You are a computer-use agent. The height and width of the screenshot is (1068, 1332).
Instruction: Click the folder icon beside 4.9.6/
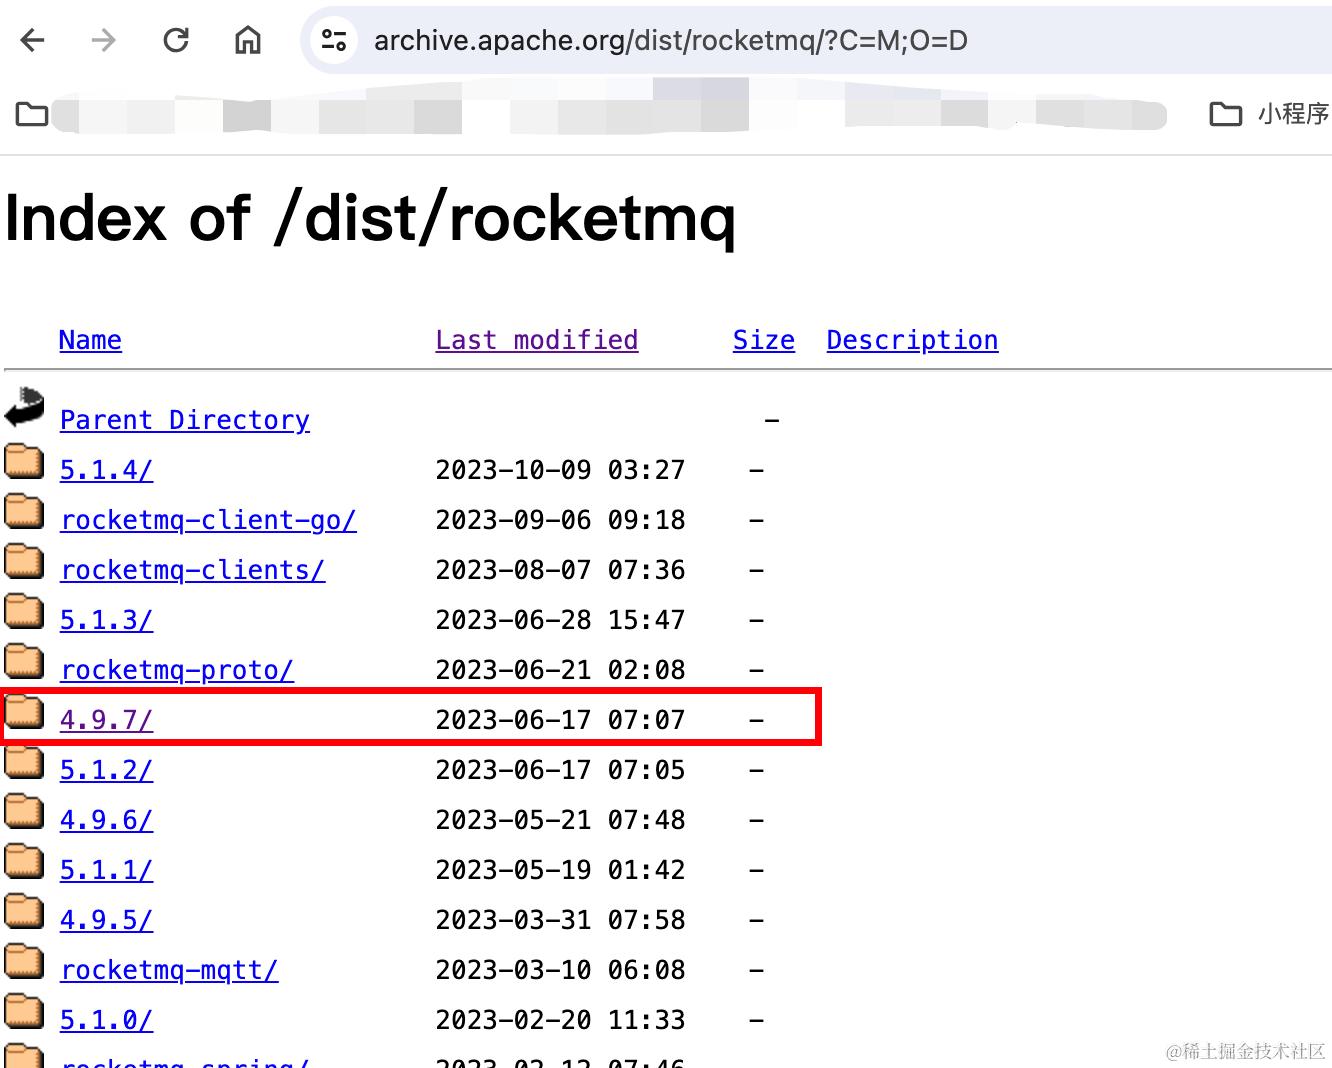24,811
